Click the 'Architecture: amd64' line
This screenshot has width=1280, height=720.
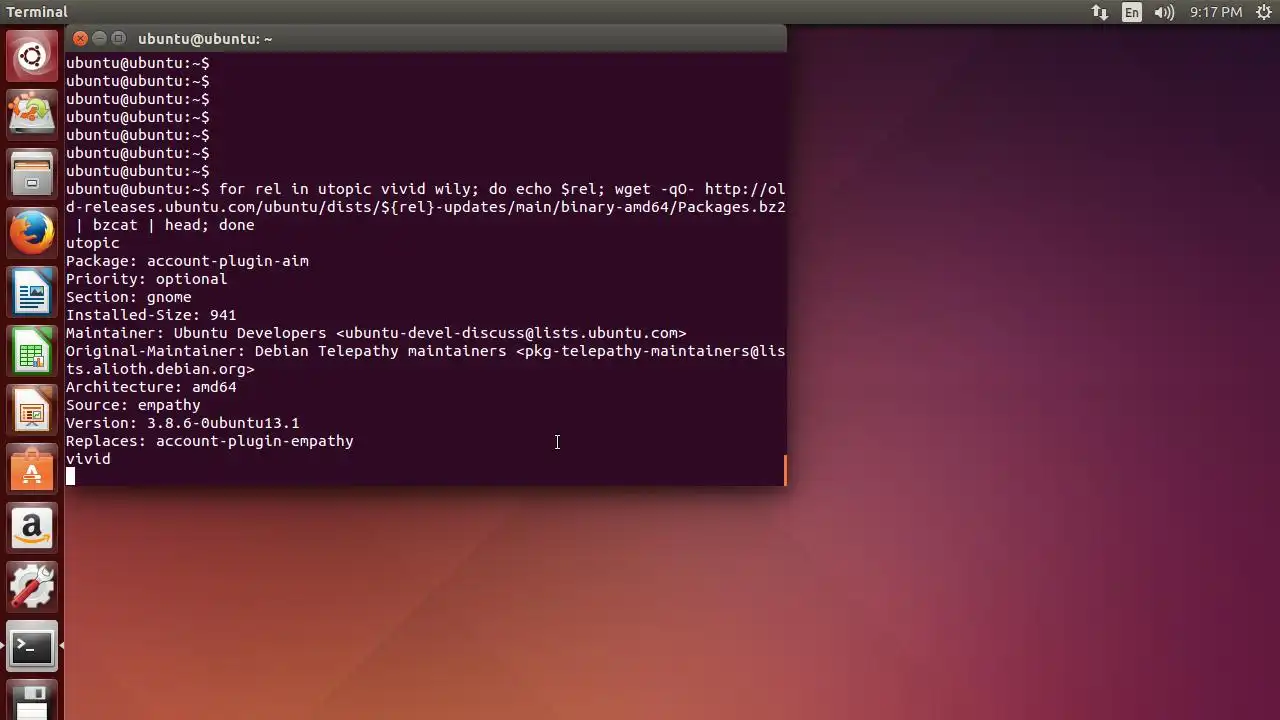coord(151,387)
